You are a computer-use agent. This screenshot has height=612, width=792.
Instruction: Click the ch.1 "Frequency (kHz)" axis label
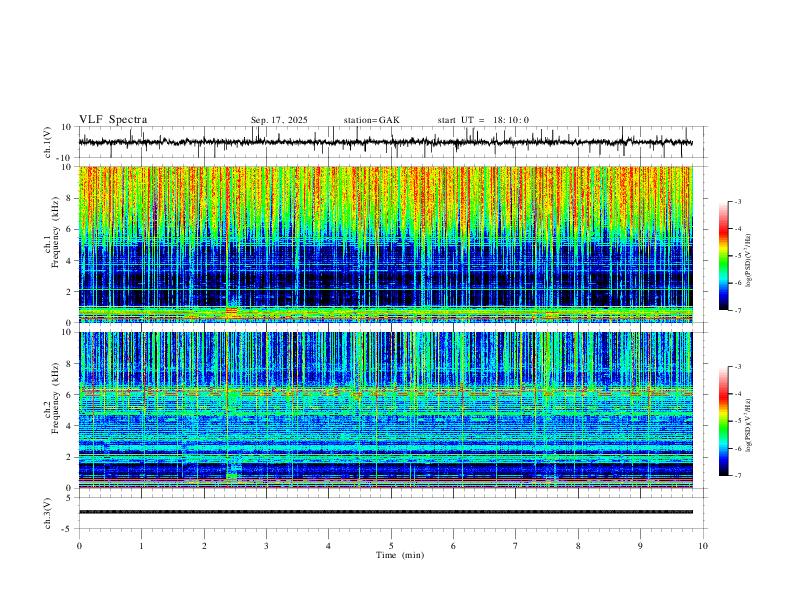click(55, 232)
